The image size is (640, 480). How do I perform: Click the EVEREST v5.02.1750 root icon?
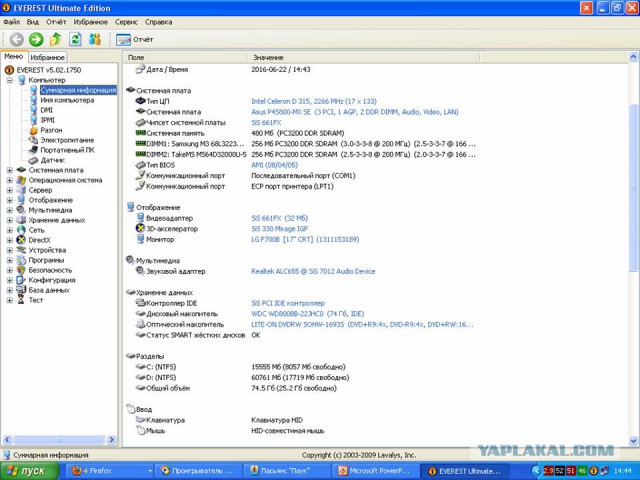pyautogui.click(x=9, y=70)
